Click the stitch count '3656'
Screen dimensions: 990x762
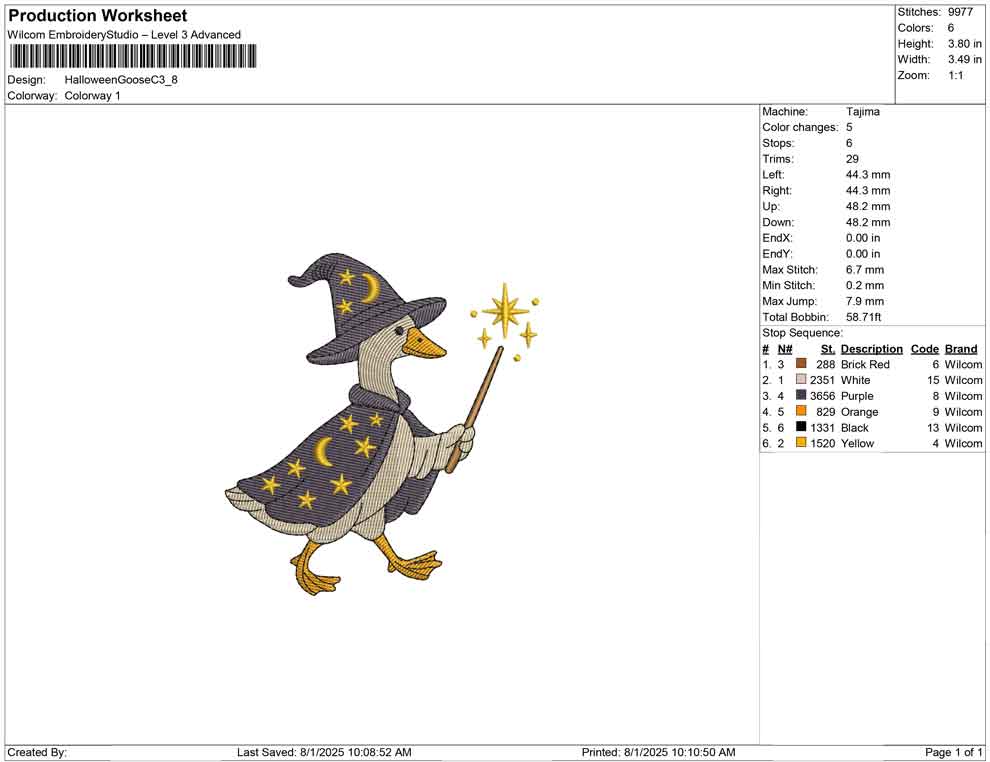(x=823, y=396)
